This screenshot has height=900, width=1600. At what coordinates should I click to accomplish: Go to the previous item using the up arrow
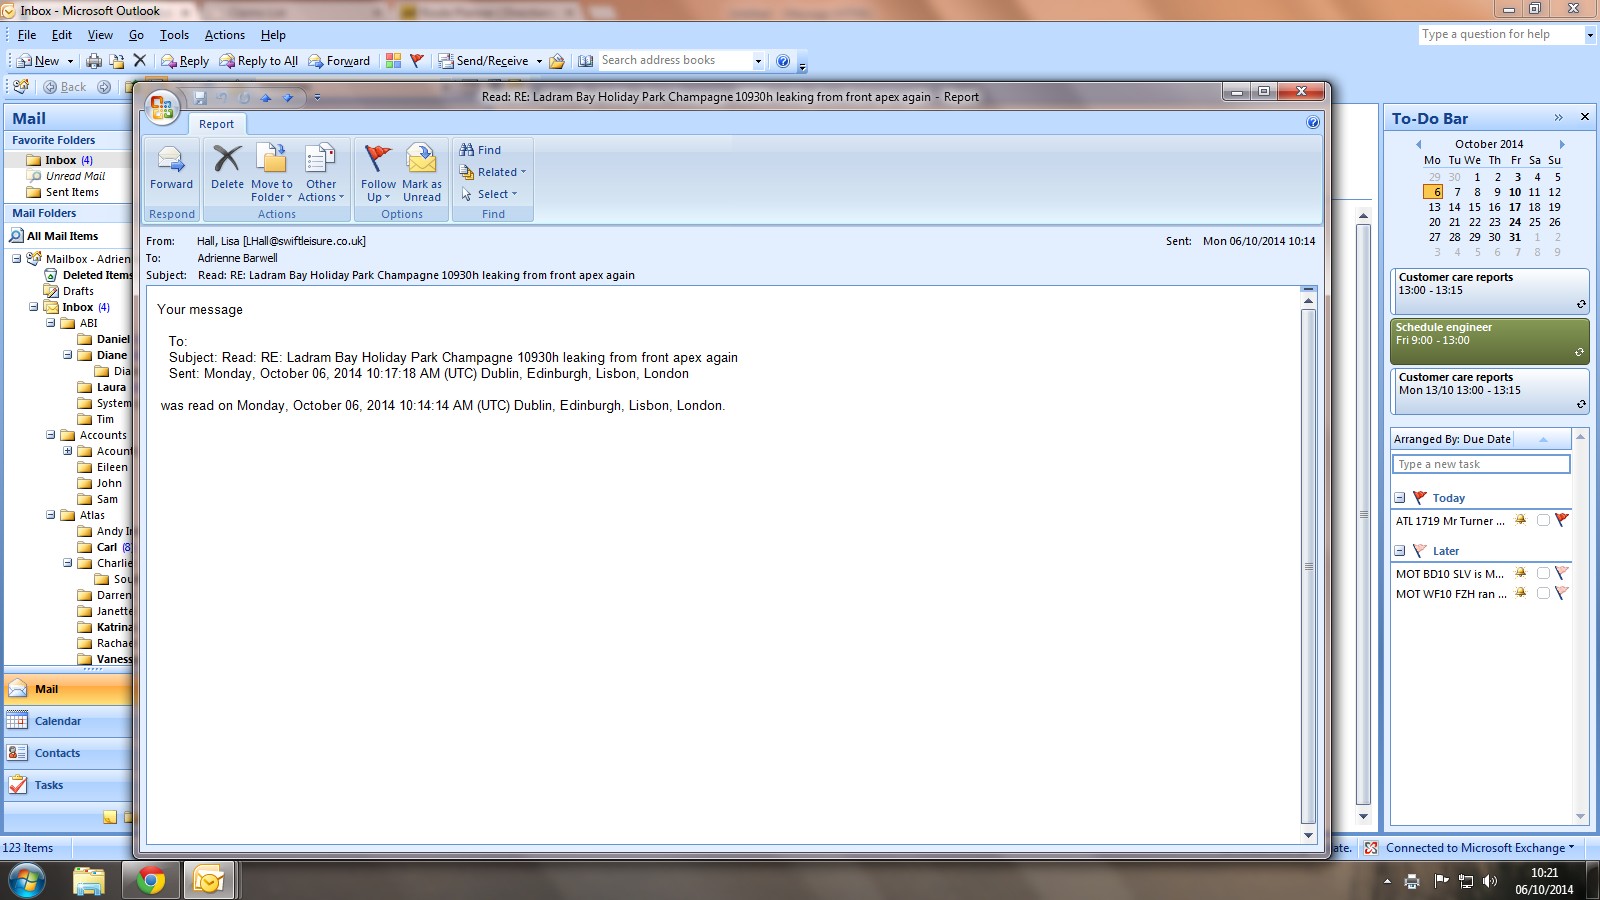click(266, 98)
